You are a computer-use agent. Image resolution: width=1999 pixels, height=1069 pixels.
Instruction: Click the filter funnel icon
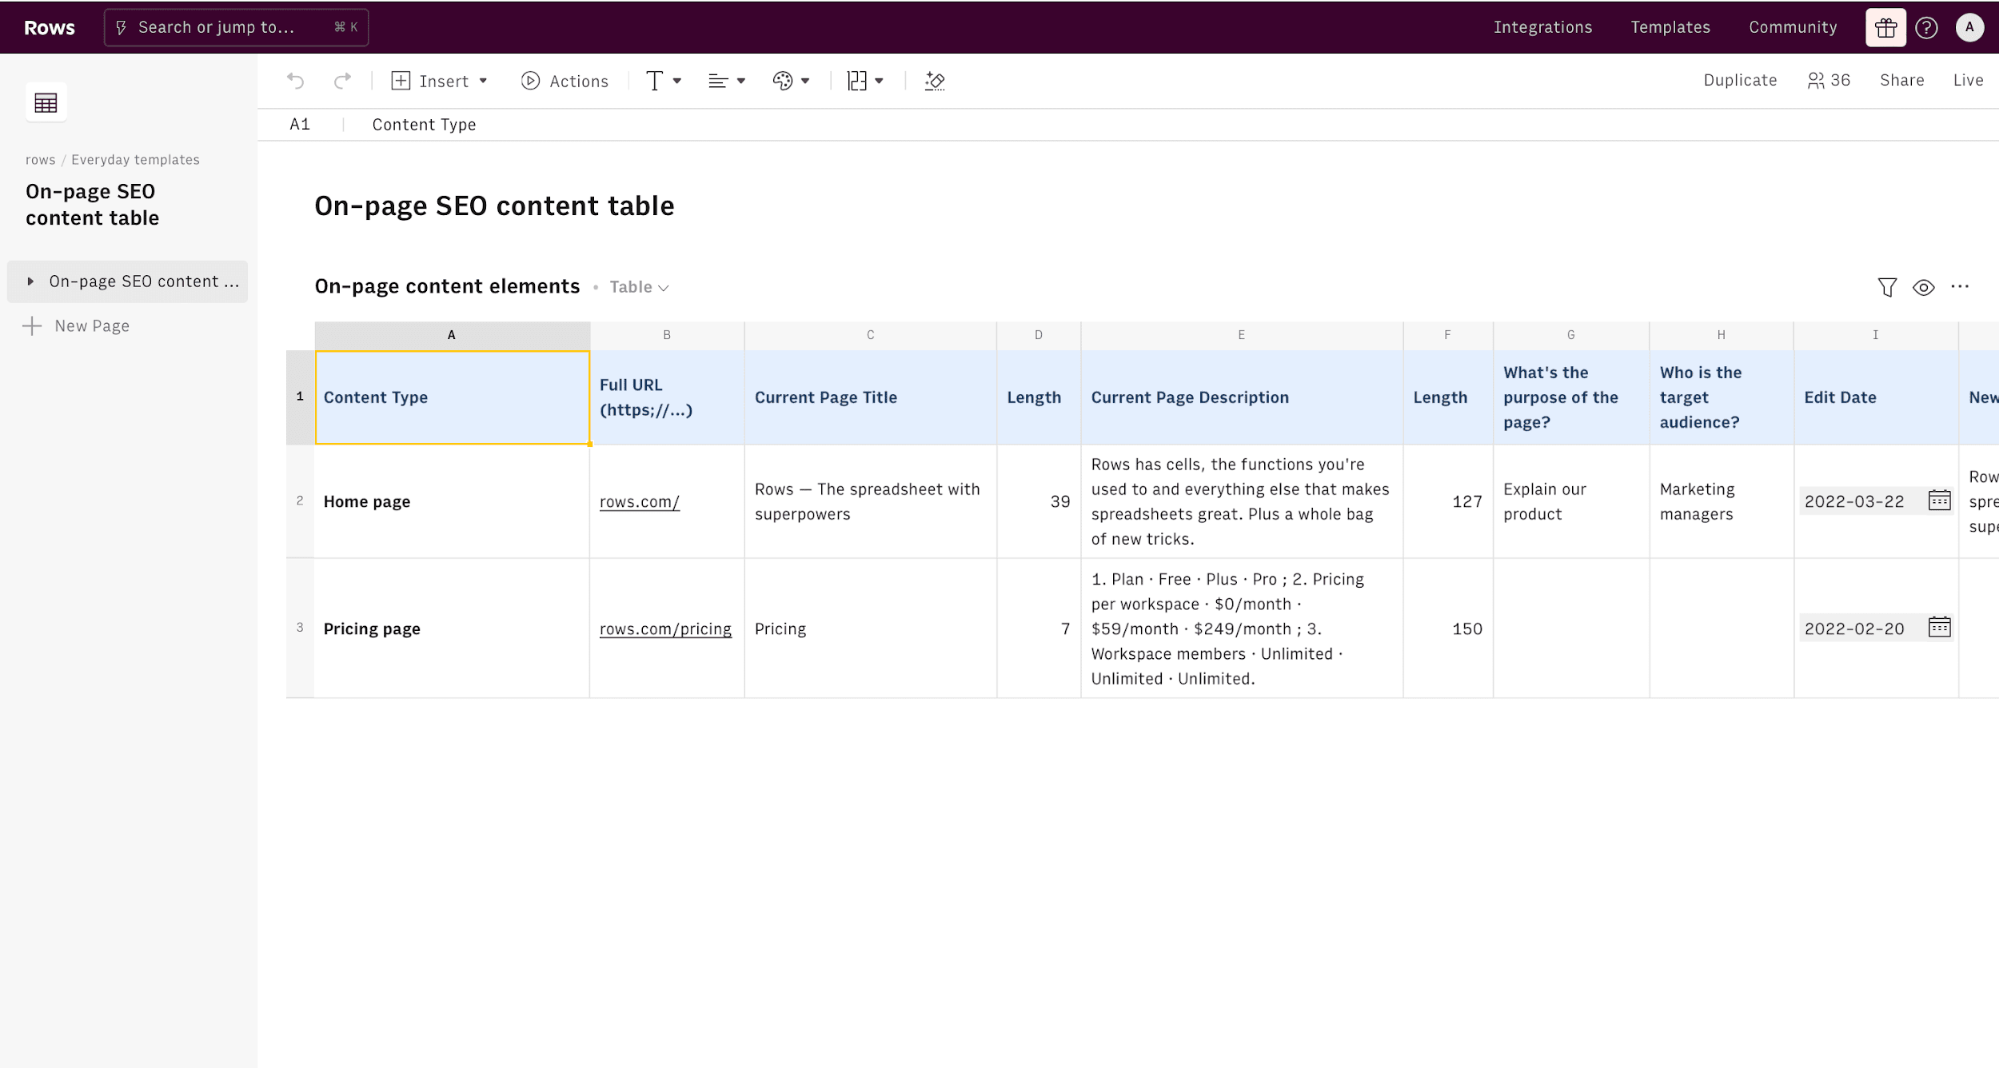tap(1887, 287)
